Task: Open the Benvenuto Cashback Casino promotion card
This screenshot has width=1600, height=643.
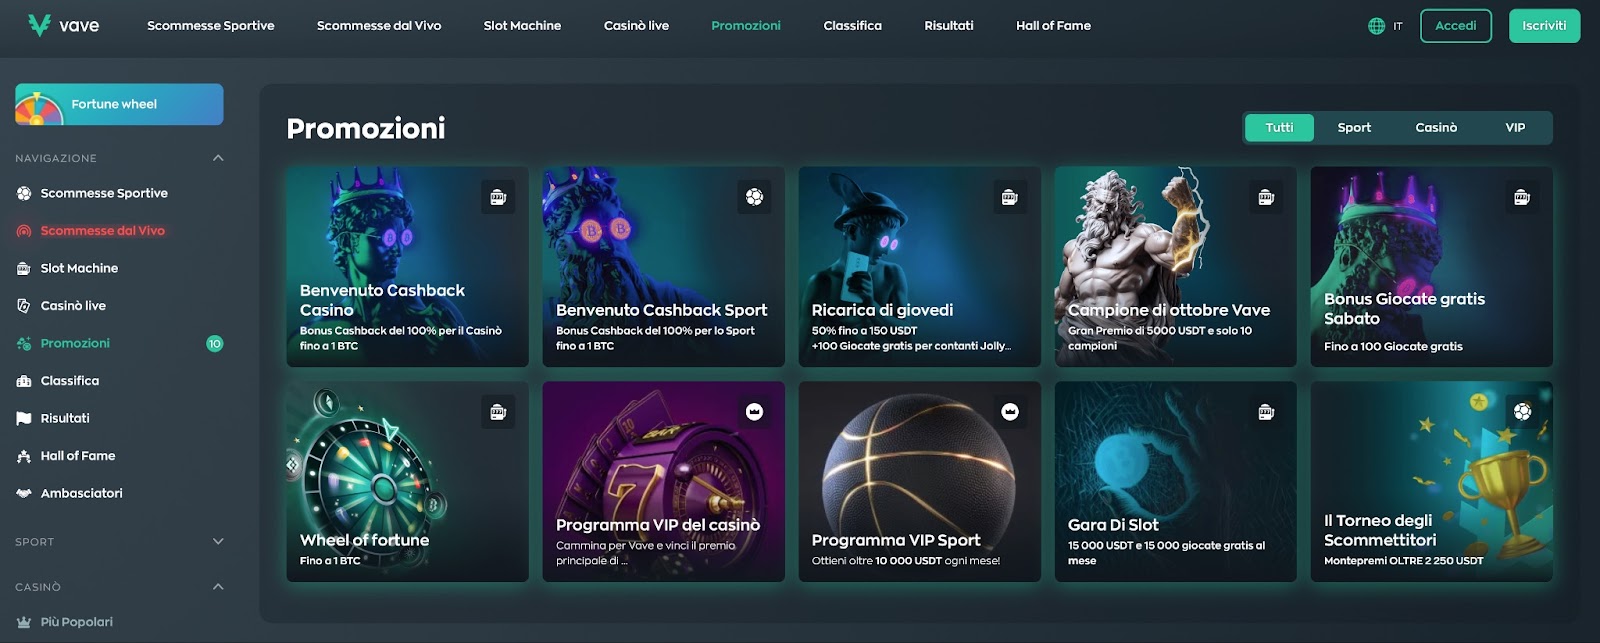Action: point(407,267)
